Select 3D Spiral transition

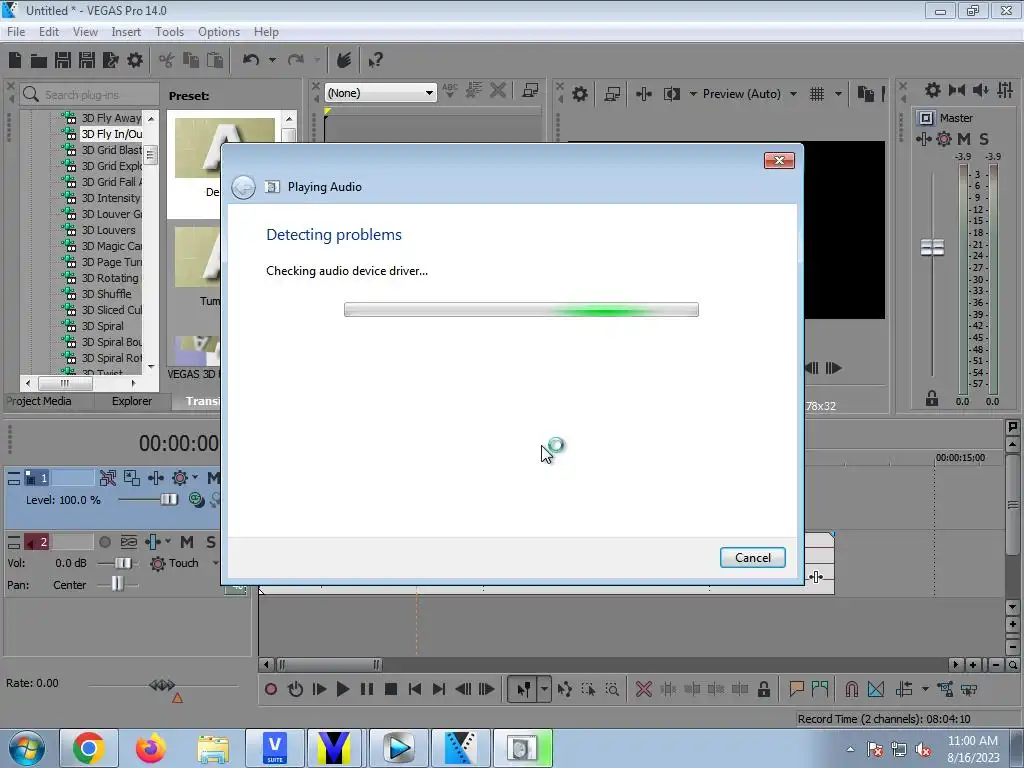(x=102, y=326)
